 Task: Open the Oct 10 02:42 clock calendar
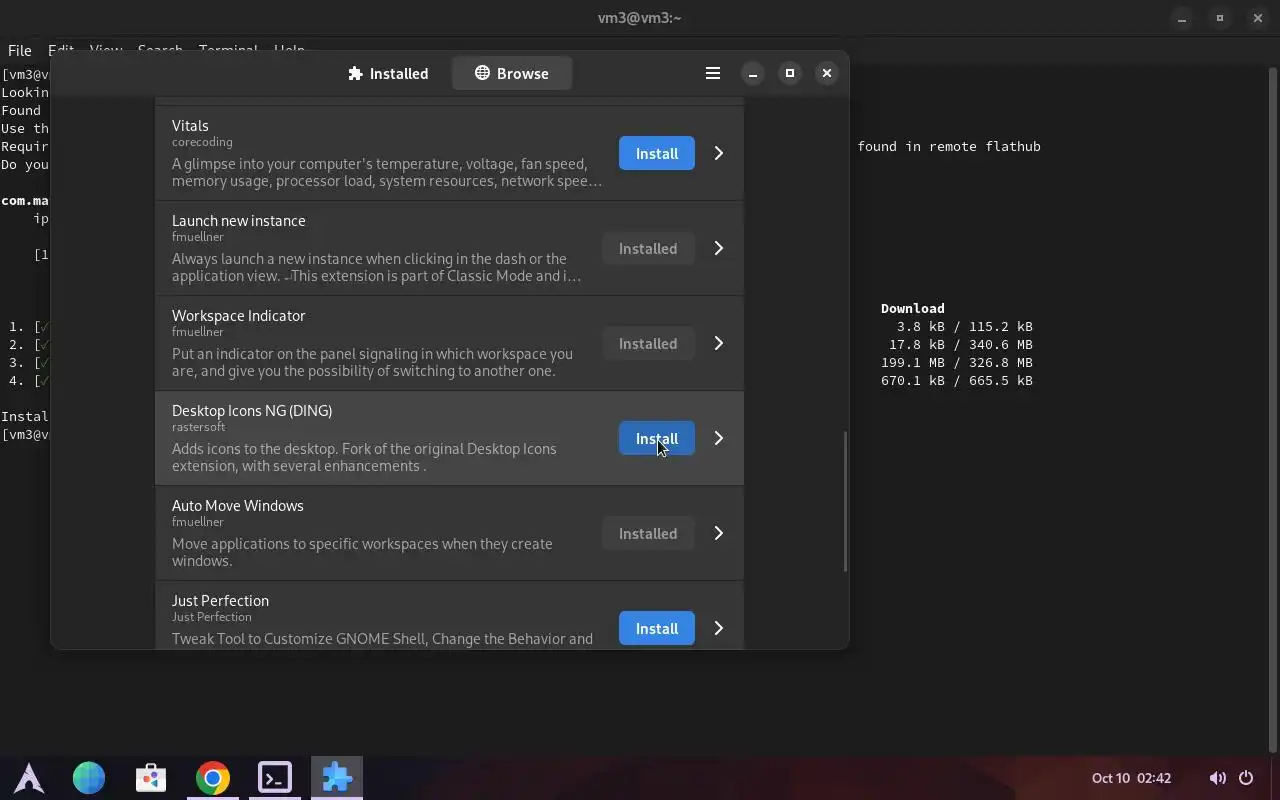[x=1131, y=778]
